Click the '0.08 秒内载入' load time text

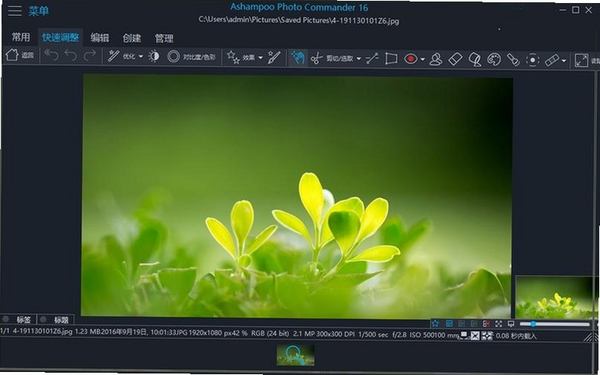(516, 336)
